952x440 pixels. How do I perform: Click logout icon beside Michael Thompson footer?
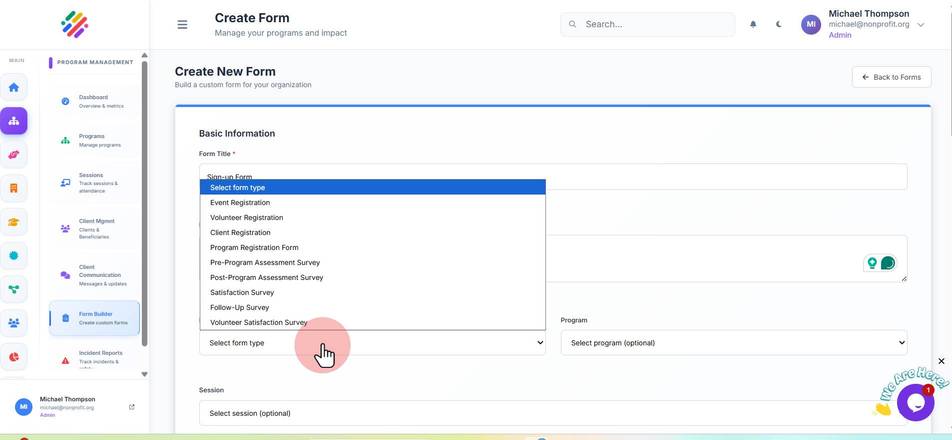point(132,407)
